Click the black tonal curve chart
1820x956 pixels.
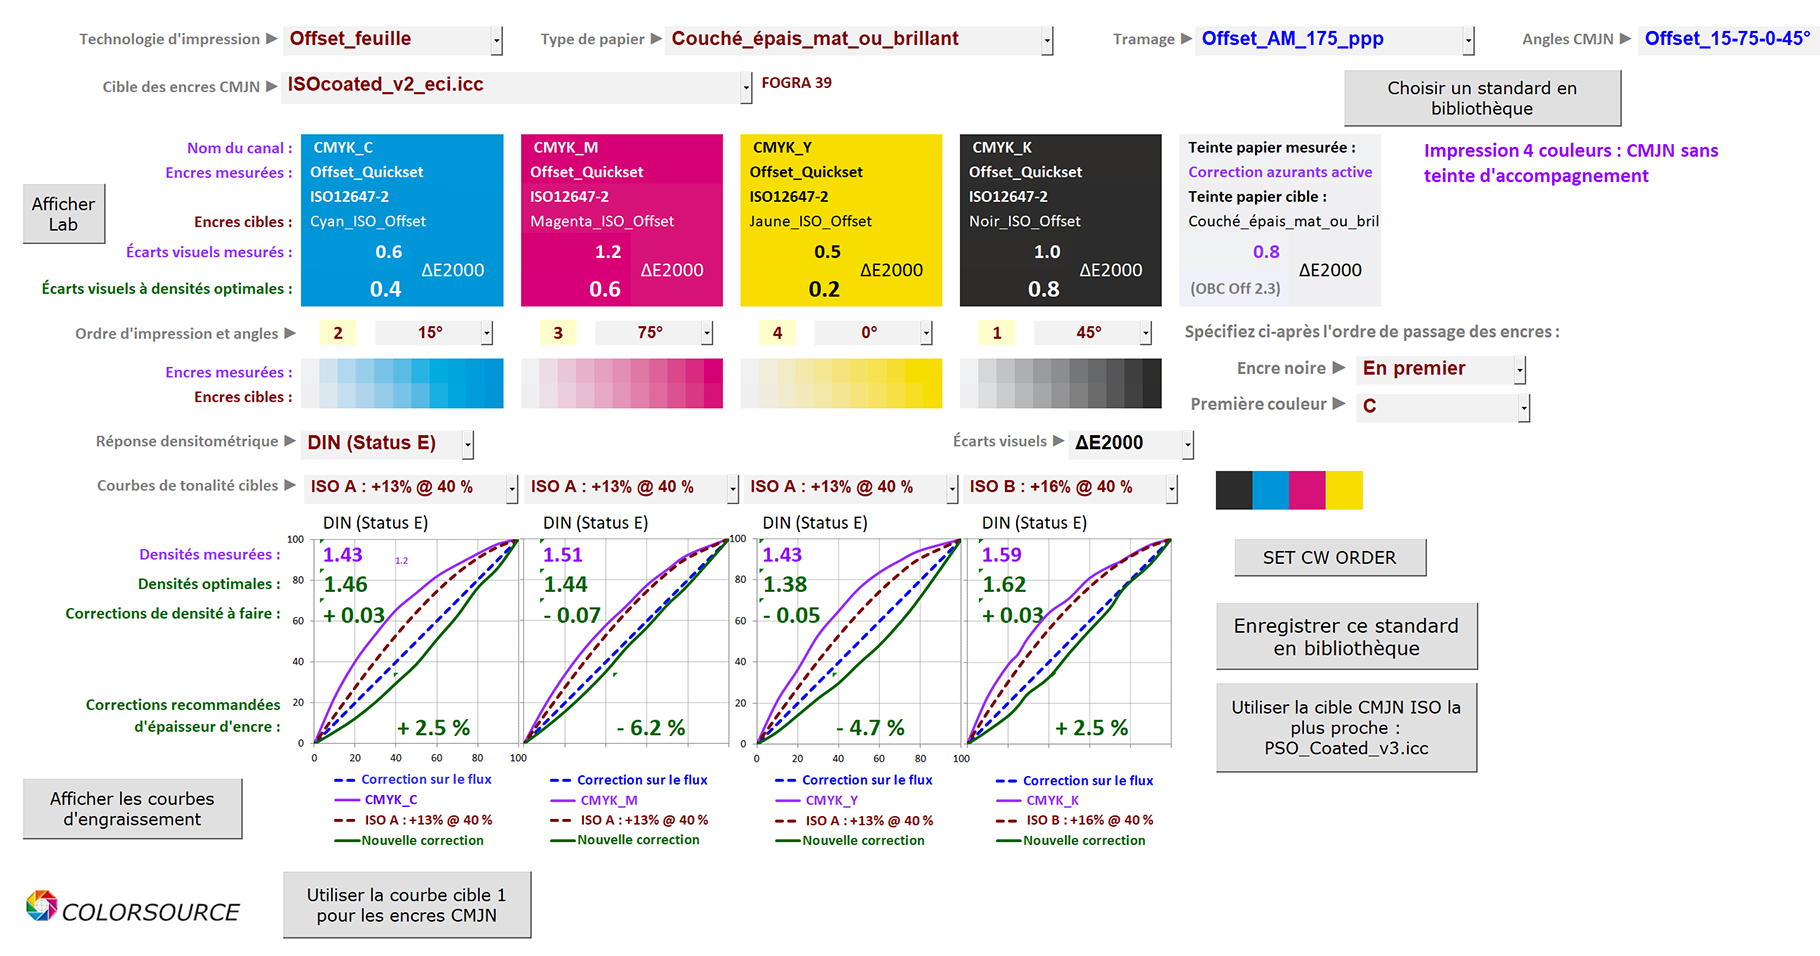coord(1069,641)
